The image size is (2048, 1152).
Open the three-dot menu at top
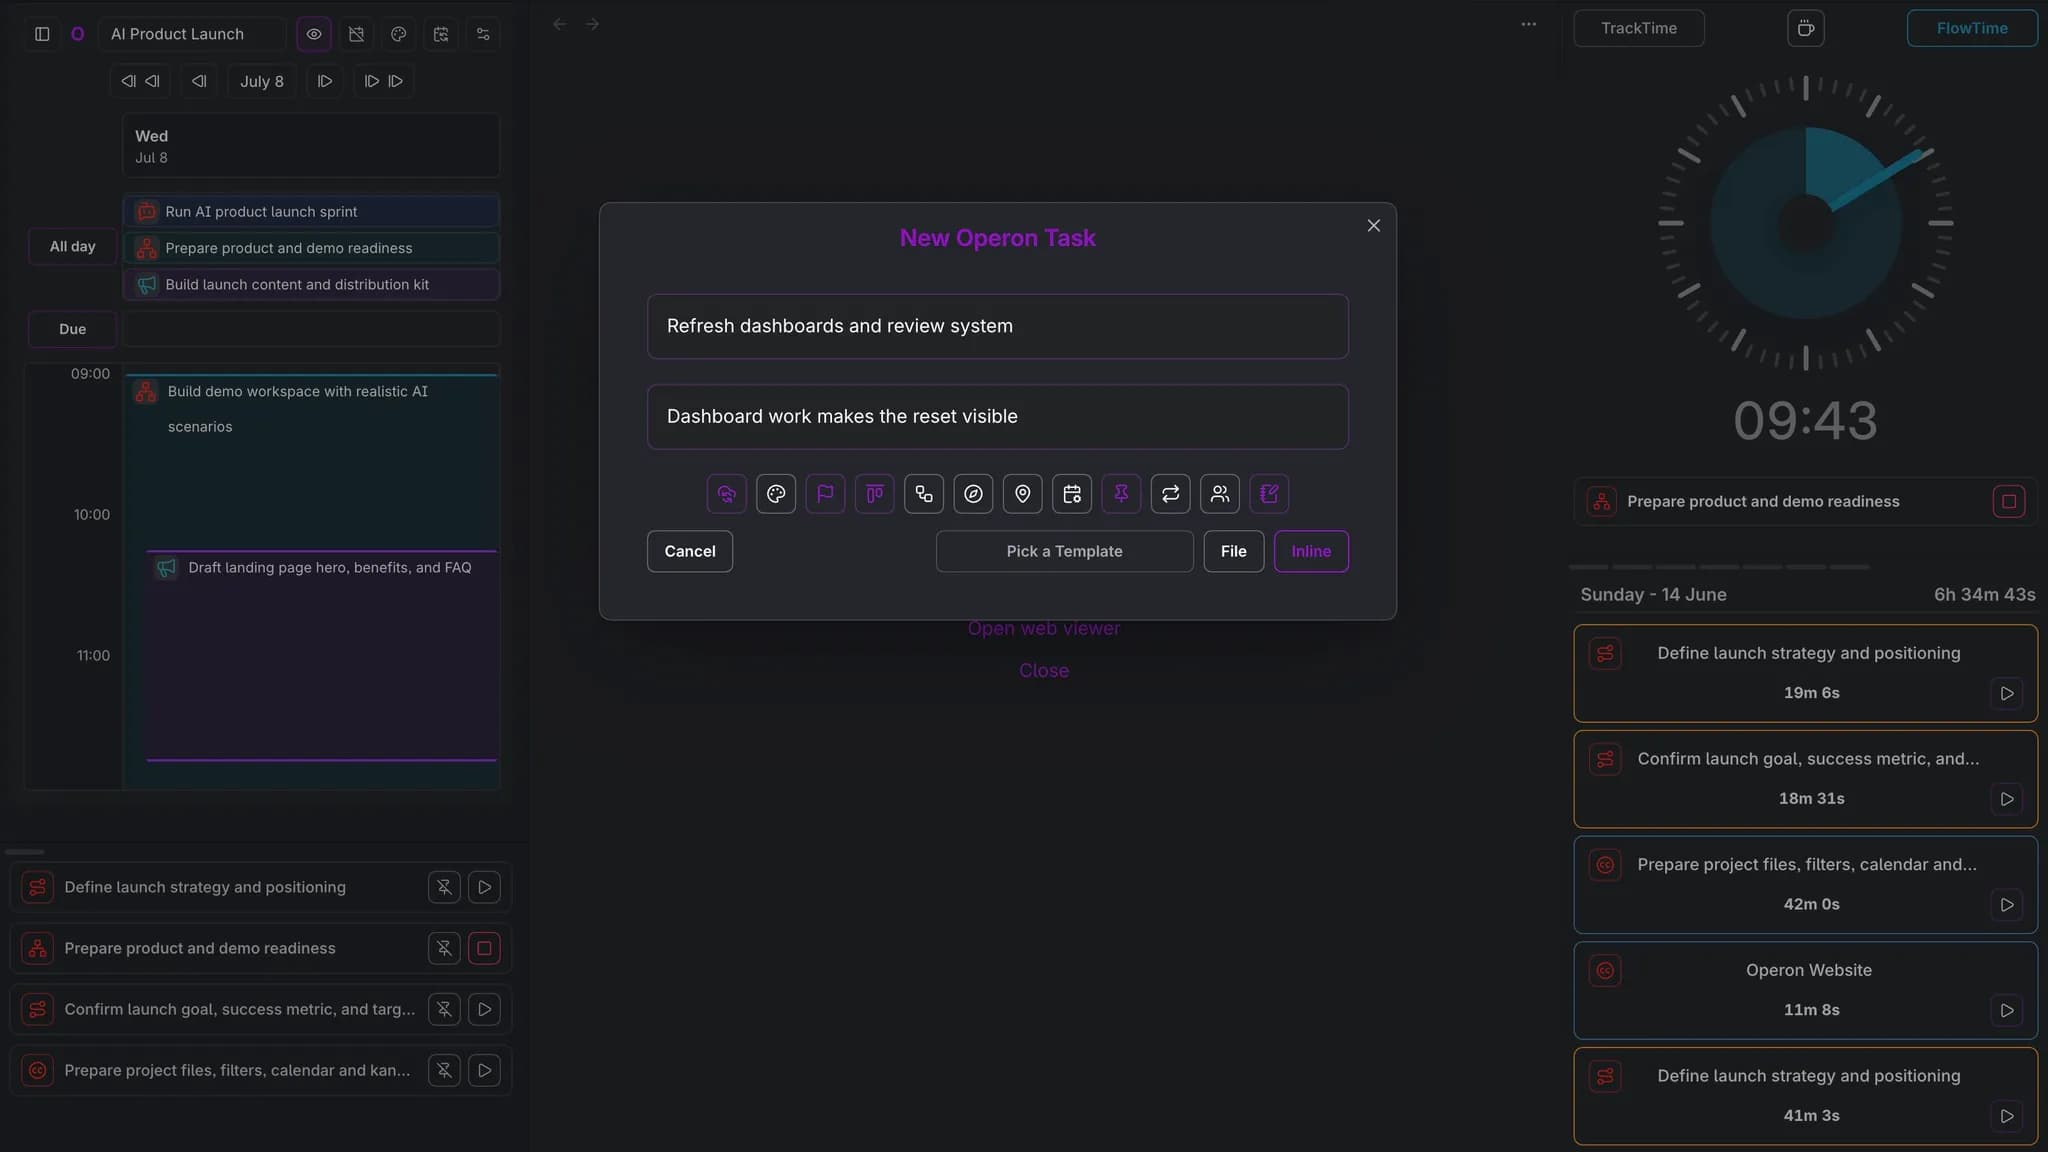click(1528, 24)
